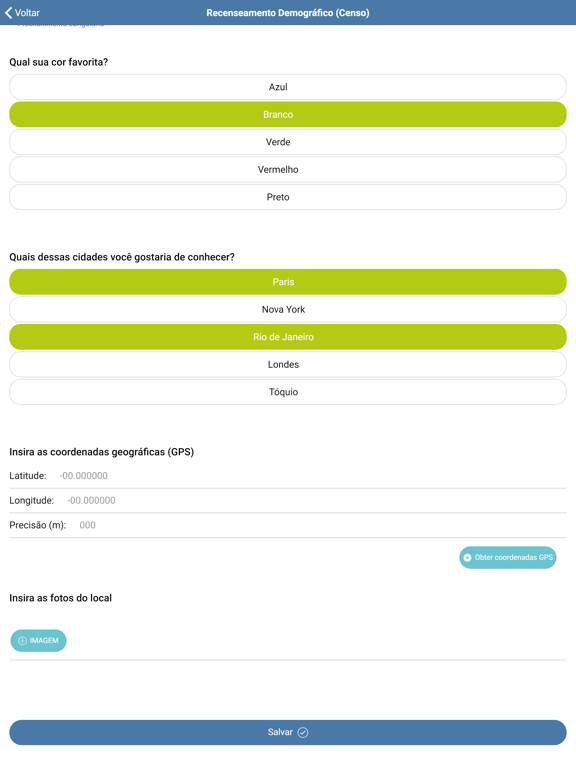Screen dimensions: 576x768
Task: Click the Obter coordenadas GPS button
Action: (x=507, y=557)
